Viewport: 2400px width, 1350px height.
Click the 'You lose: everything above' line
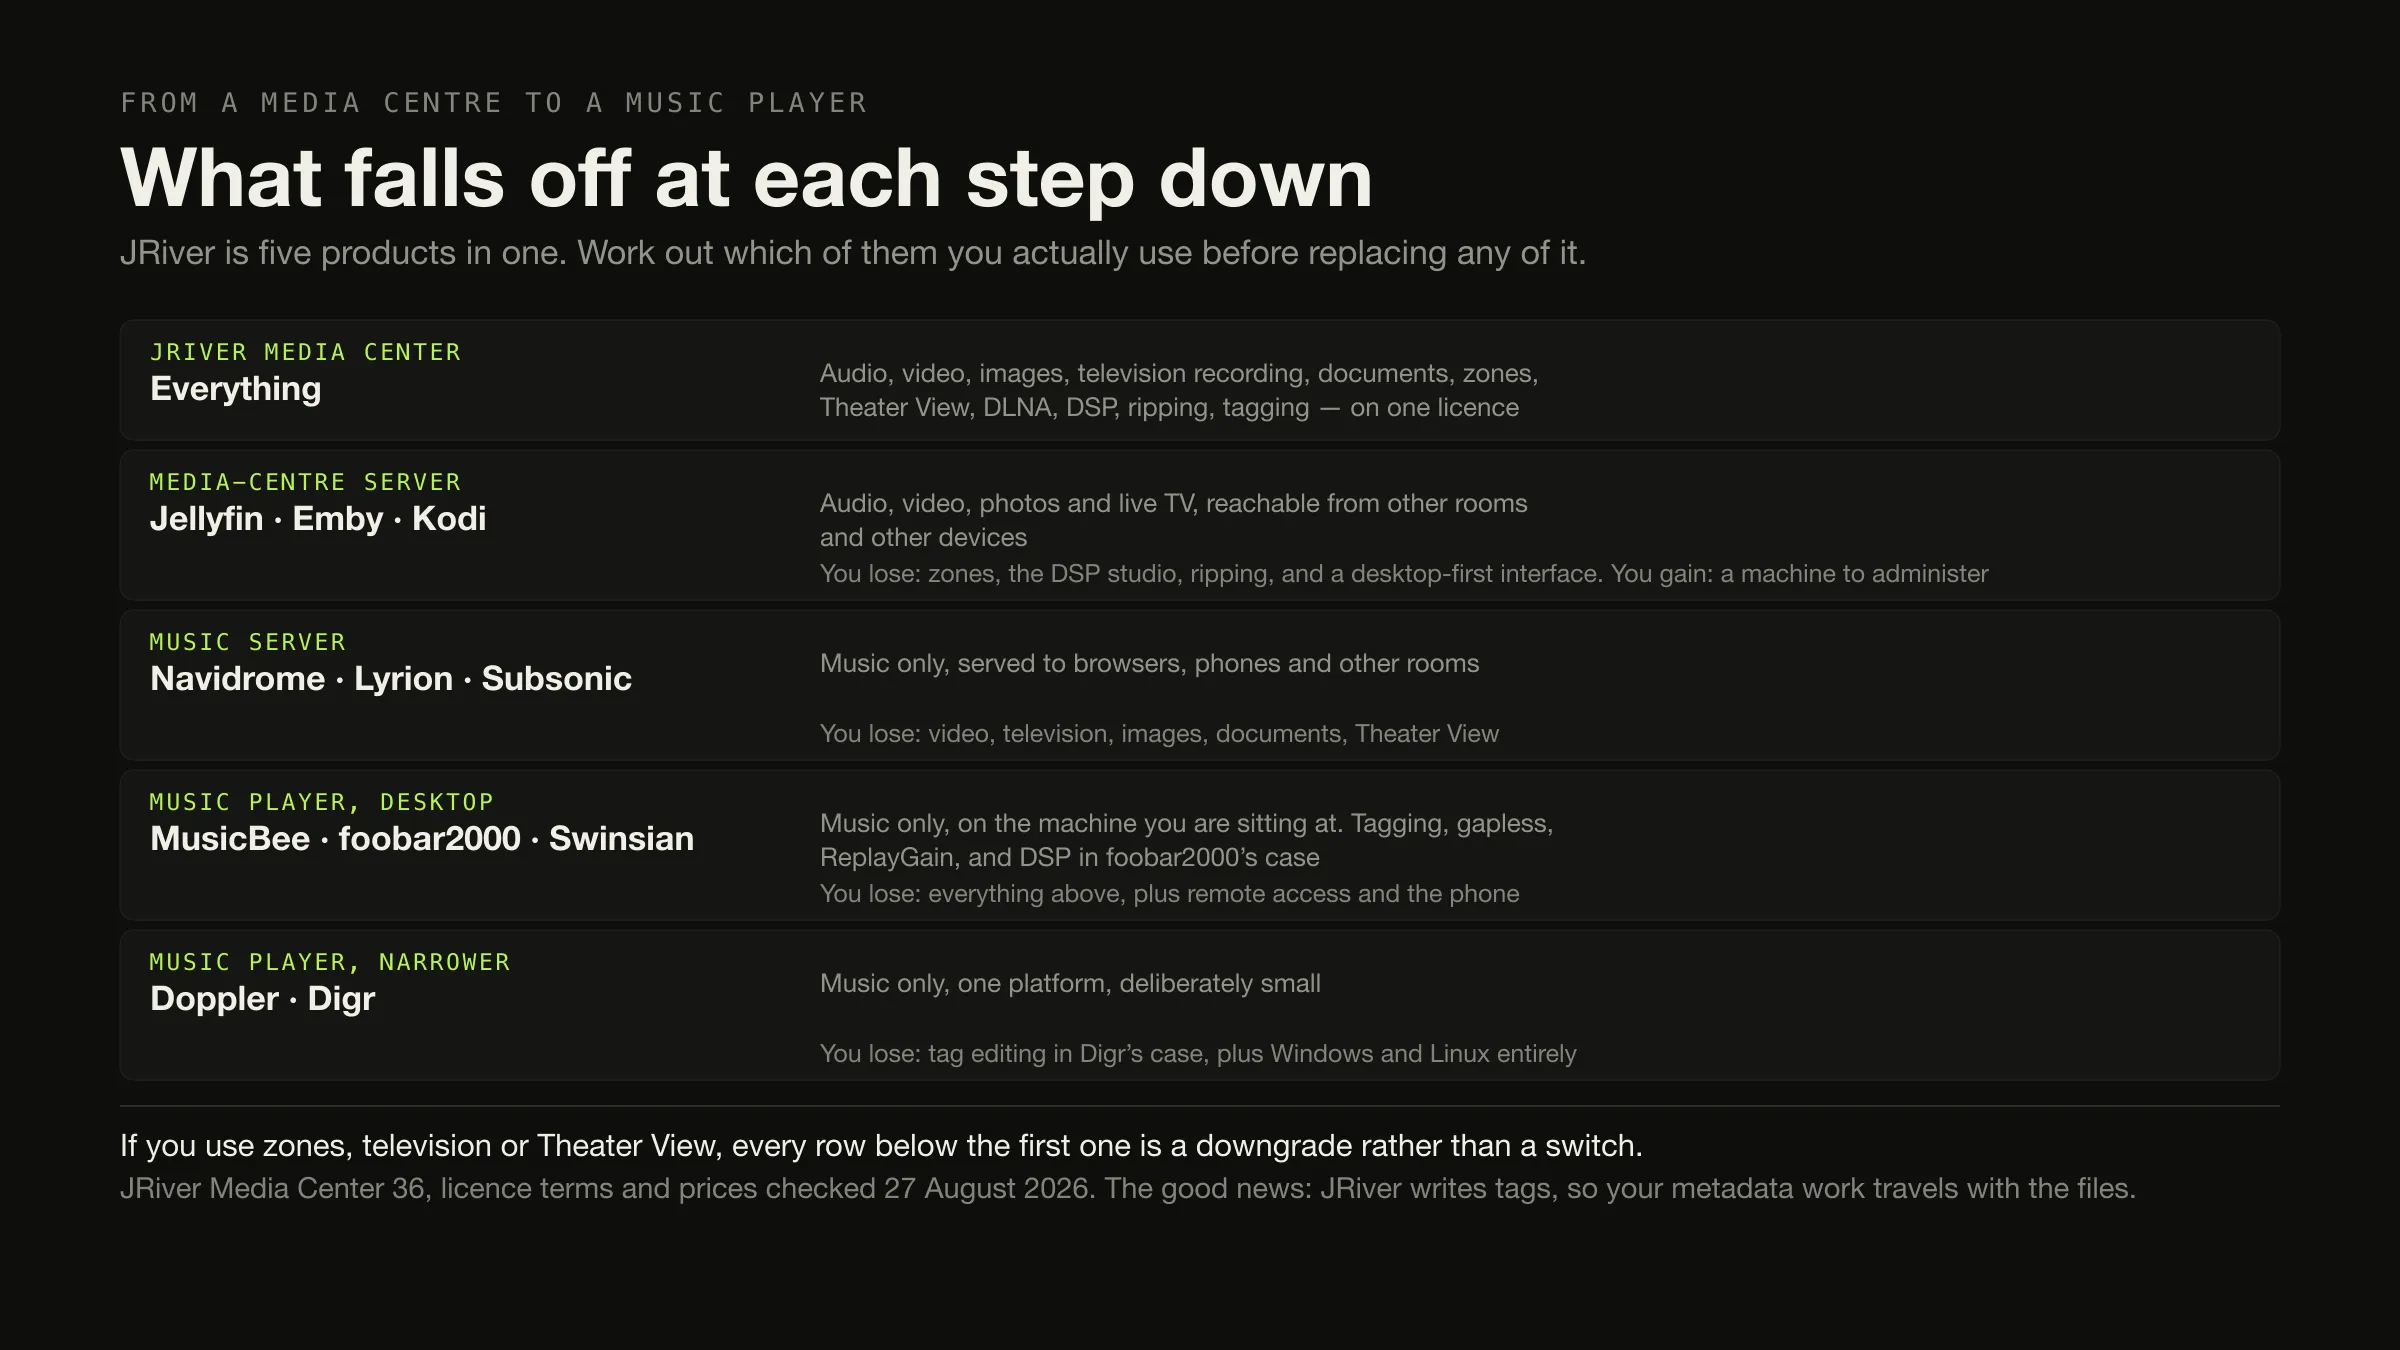point(1169,894)
